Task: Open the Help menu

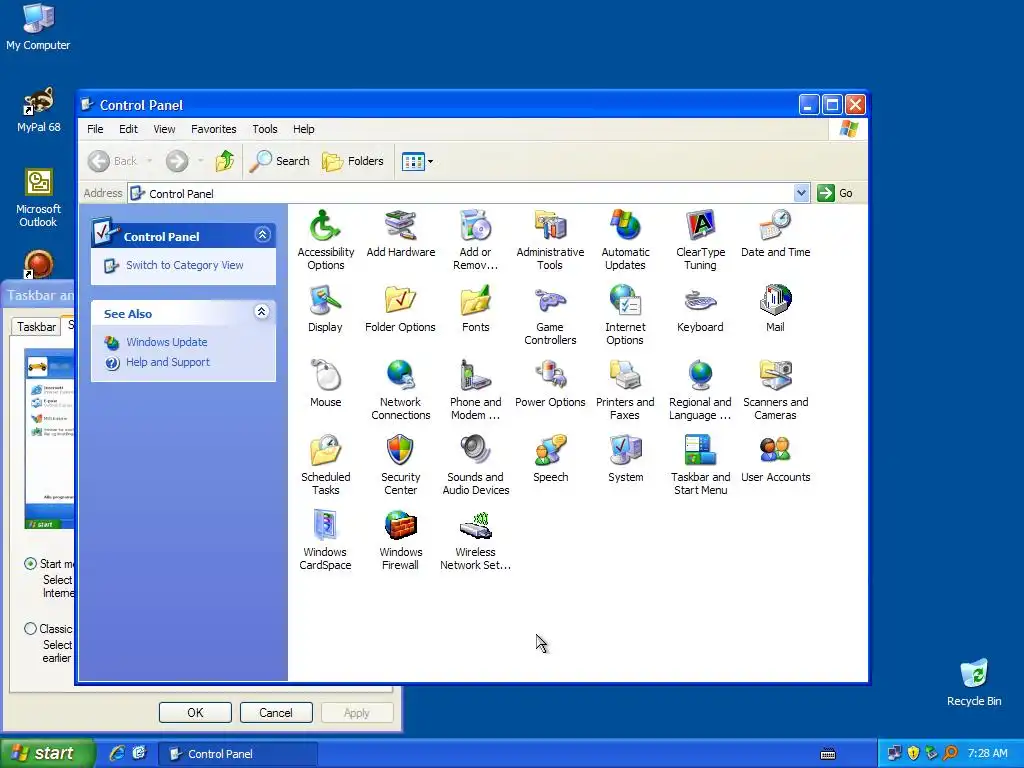Action: (304, 129)
